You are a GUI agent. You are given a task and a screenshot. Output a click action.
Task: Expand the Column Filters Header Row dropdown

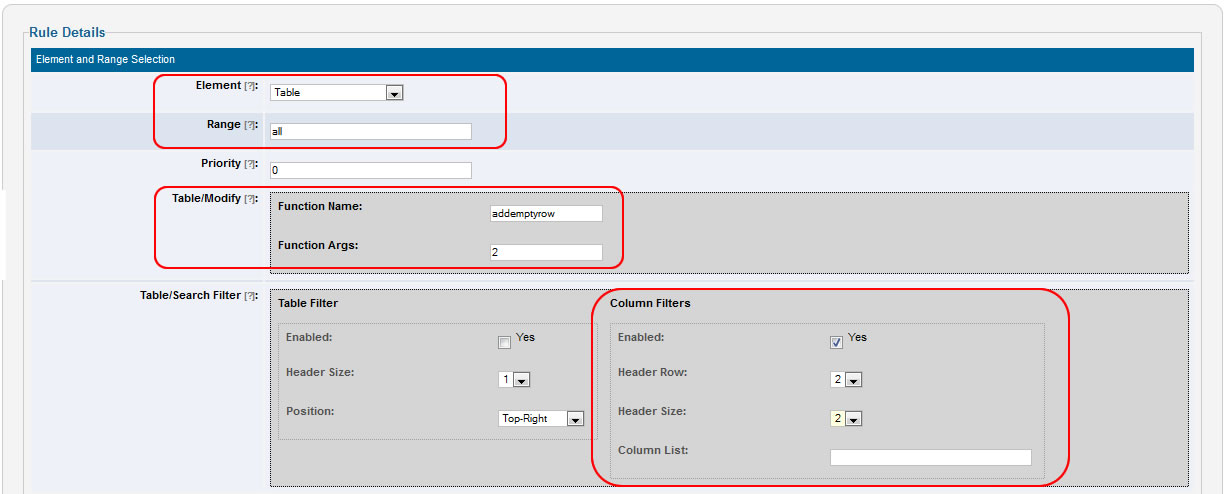pos(846,380)
